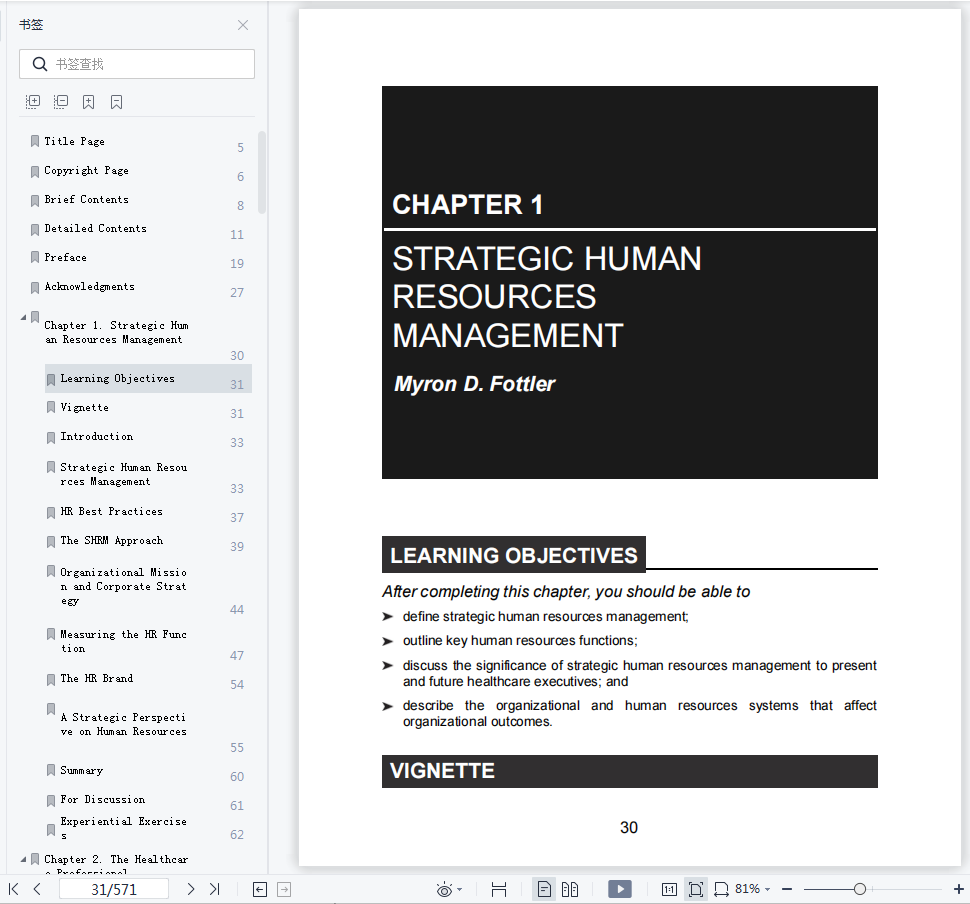970x904 pixels.
Task: Click the bookmark search field
Action: (x=137, y=64)
